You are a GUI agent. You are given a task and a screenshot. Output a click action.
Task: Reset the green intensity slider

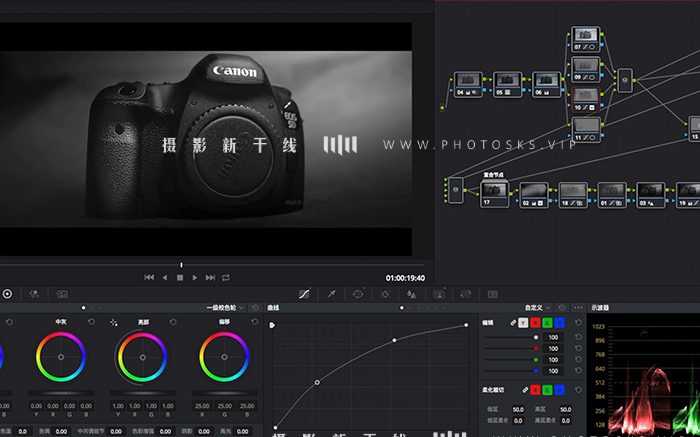click(579, 360)
